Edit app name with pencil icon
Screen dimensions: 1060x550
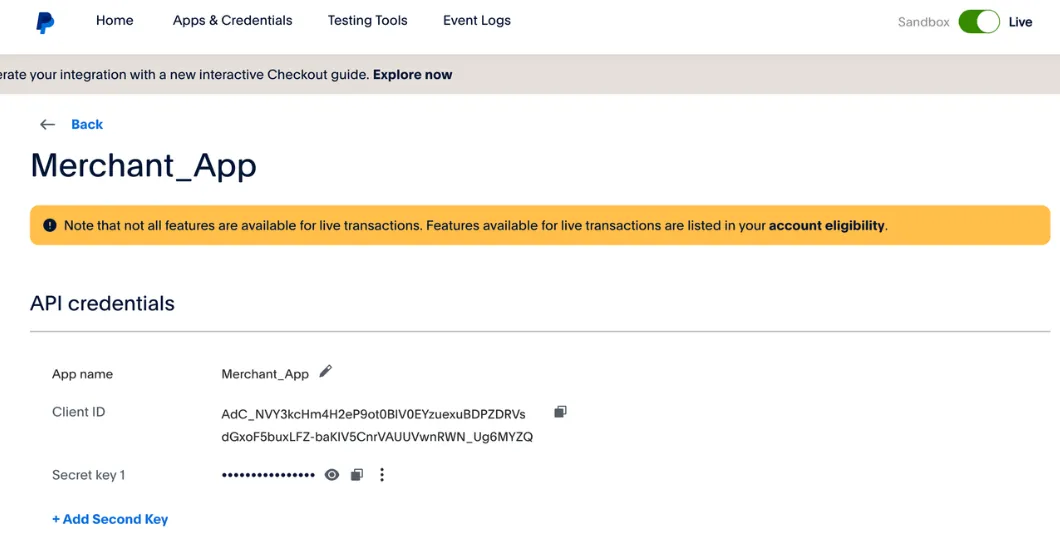coord(326,371)
